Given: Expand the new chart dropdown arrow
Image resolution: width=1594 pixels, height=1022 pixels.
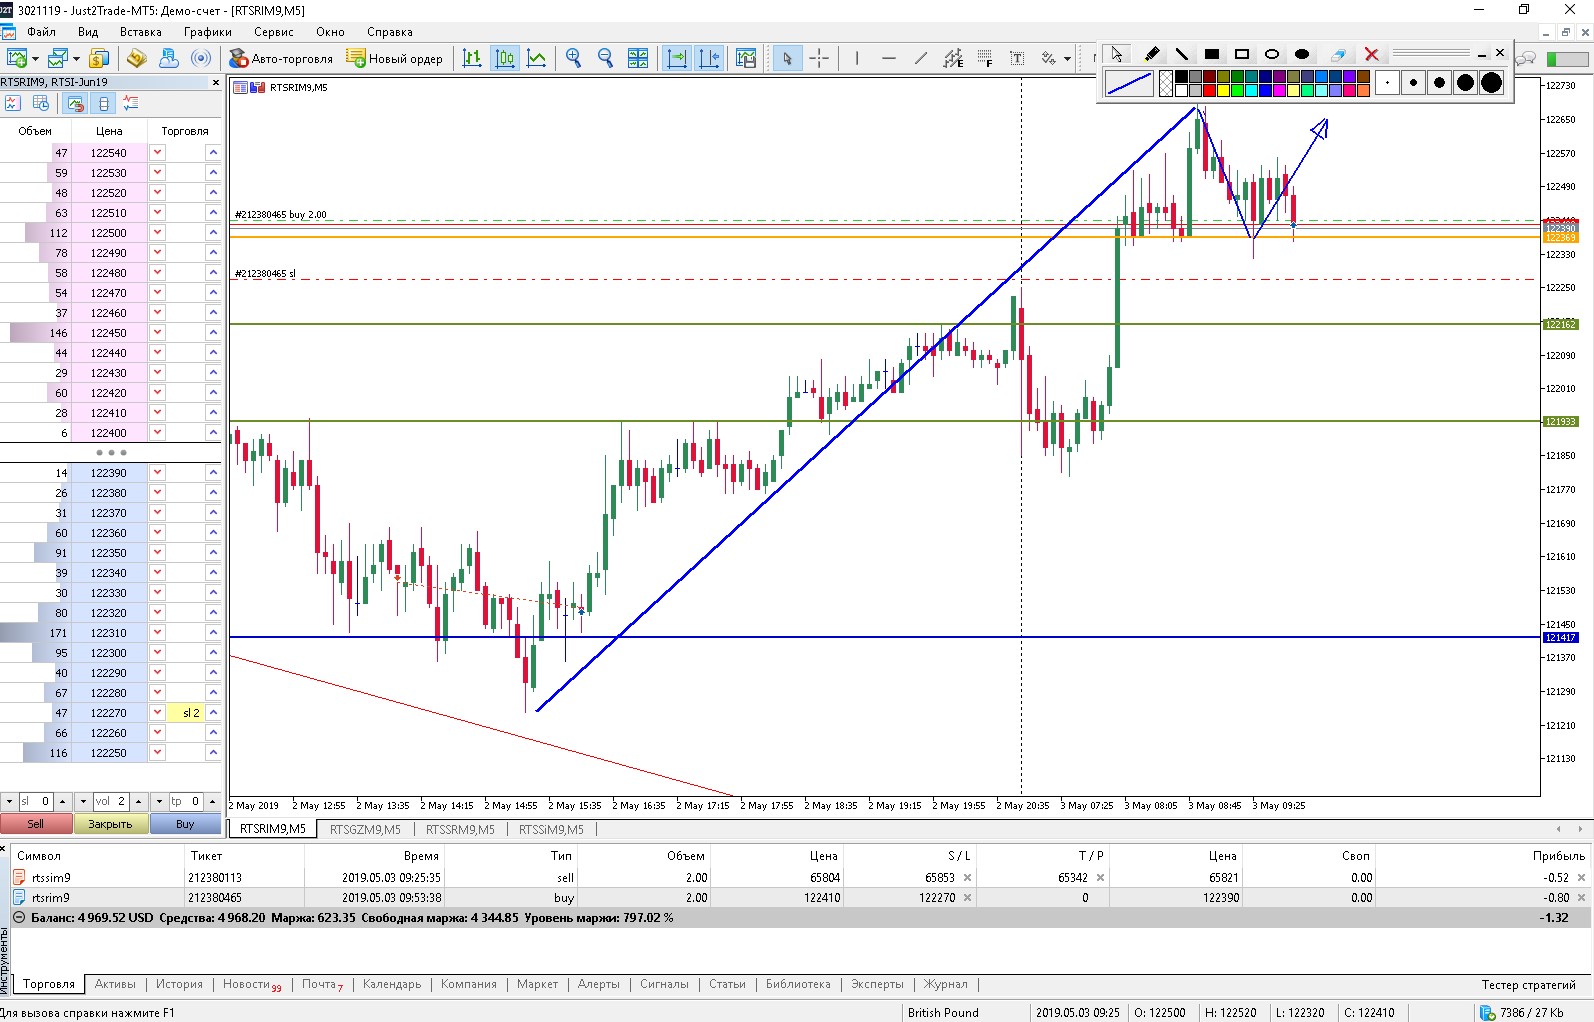Looking at the screenshot, I should (x=36, y=59).
